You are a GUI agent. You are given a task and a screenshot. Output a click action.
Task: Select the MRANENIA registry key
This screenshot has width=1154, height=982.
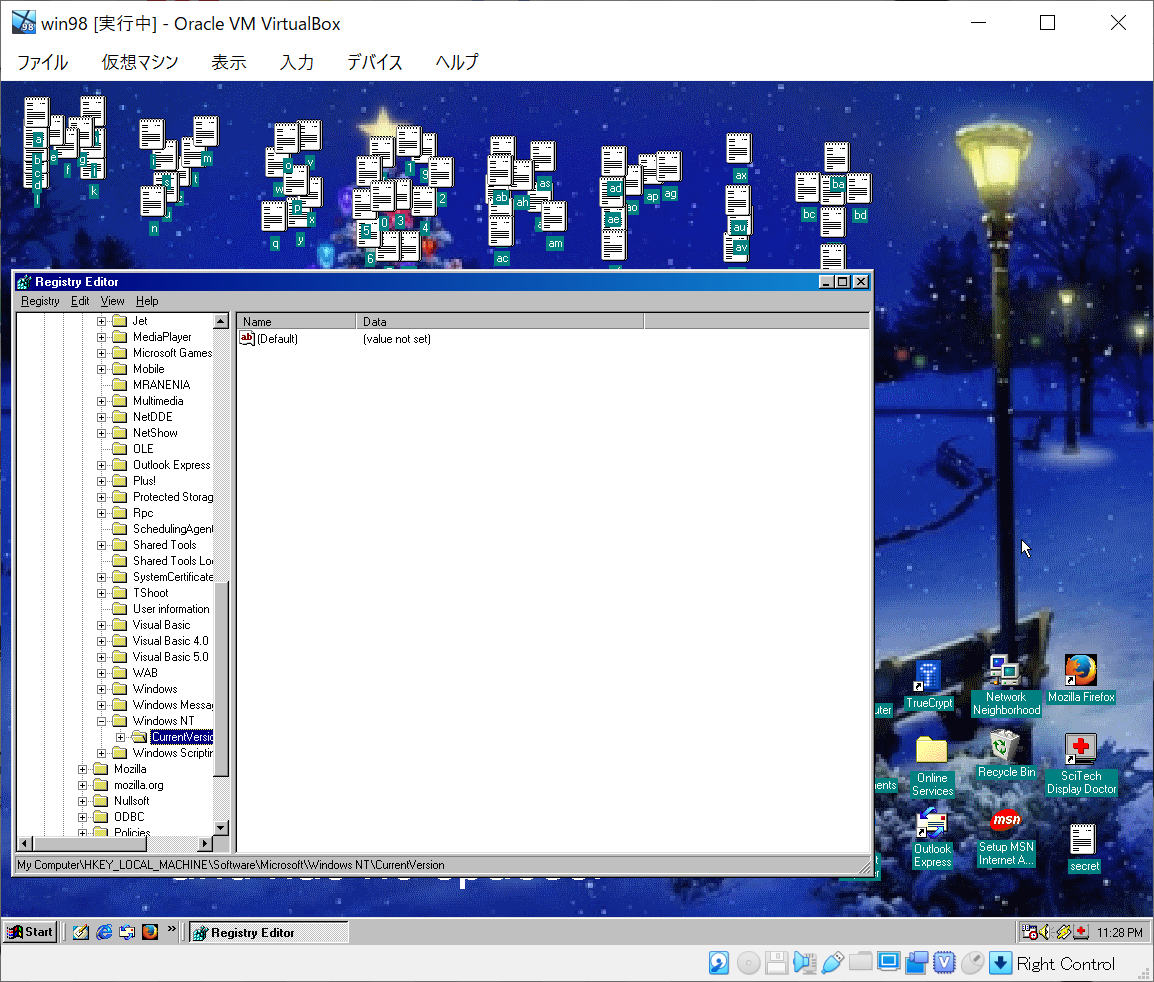(x=161, y=385)
